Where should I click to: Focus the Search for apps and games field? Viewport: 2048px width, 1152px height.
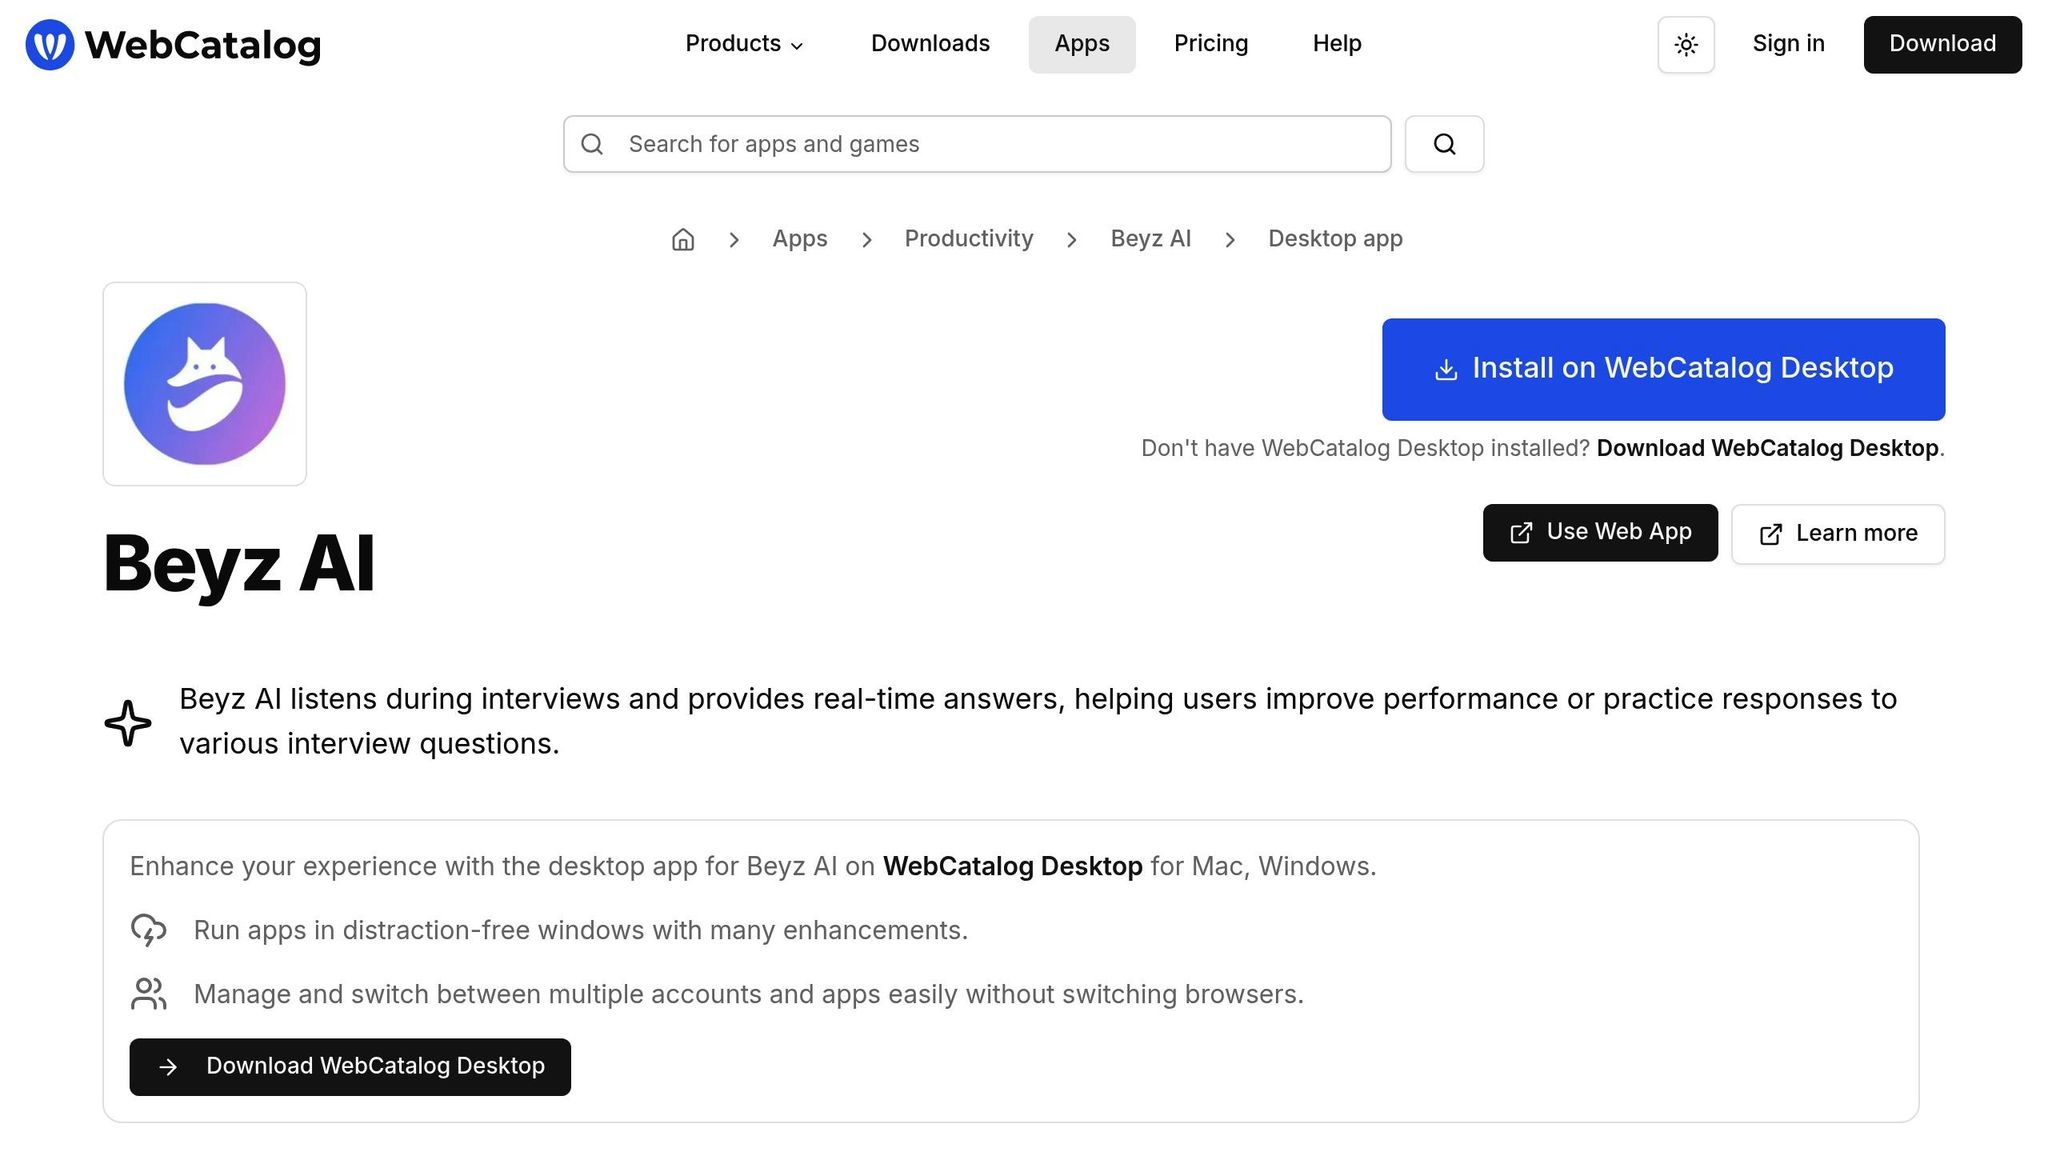click(x=977, y=144)
